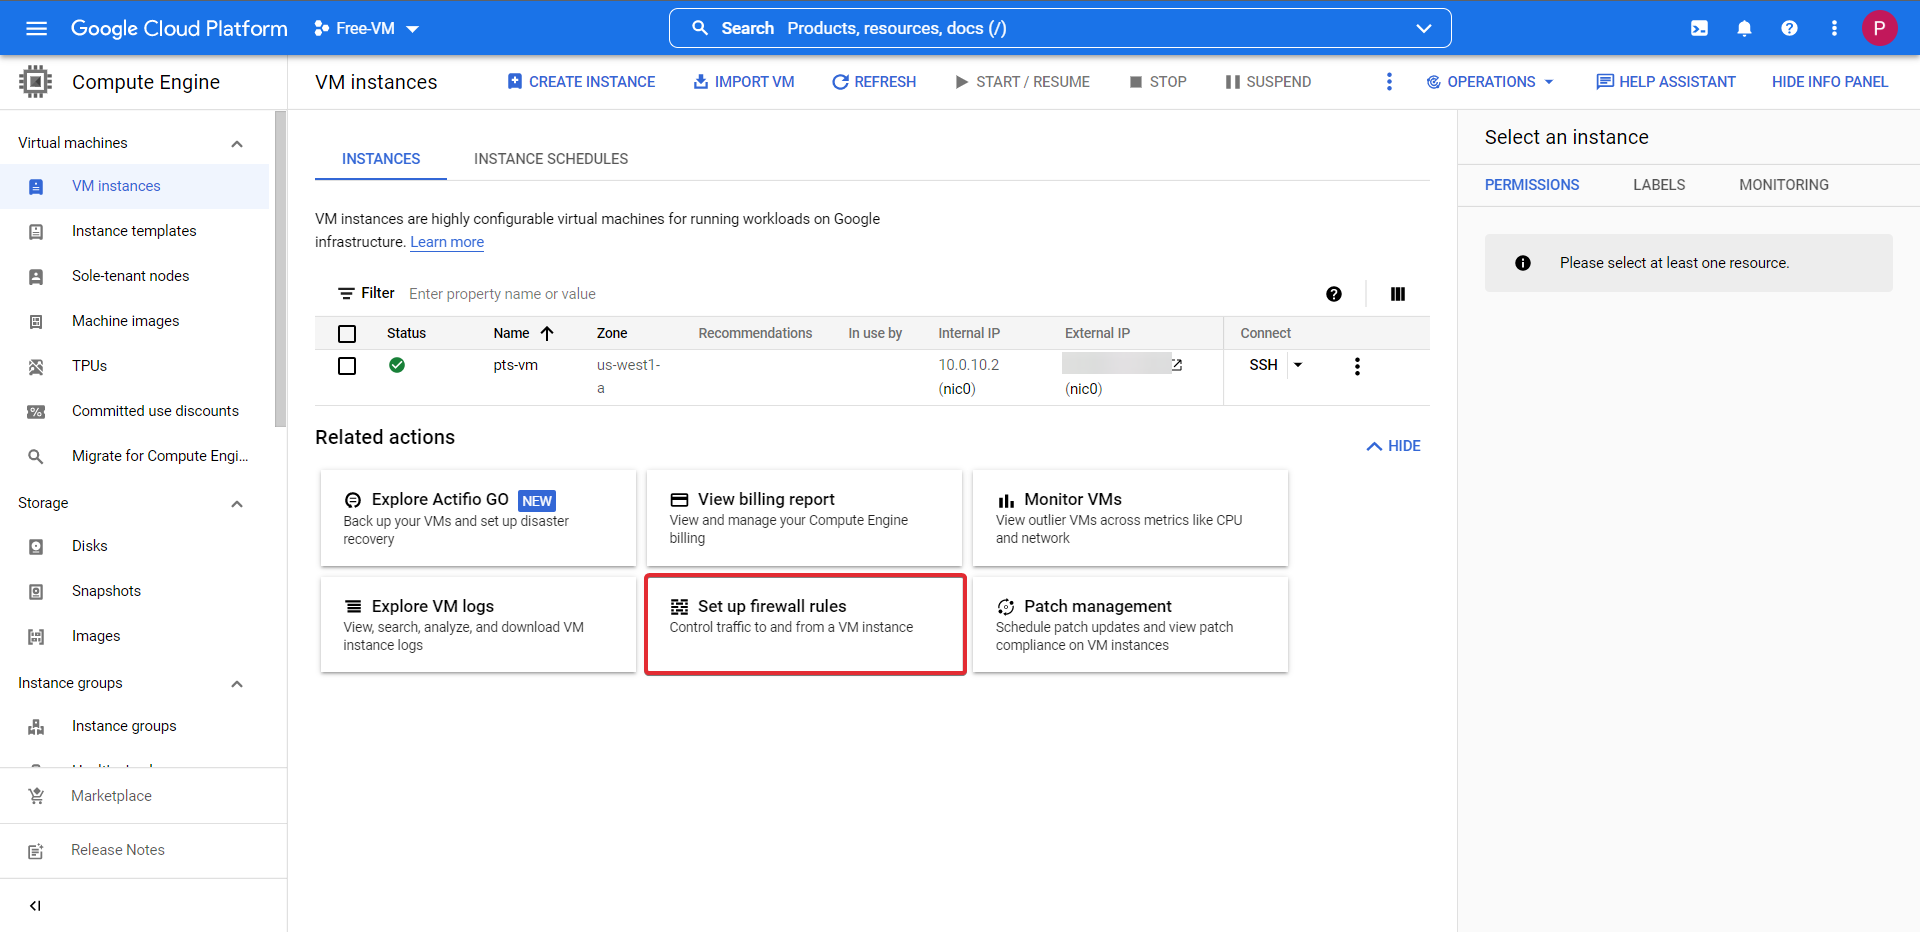Image resolution: width=1920 pixels, height=932 pixels.
Task: Click the Snapshots sidebar icon
Action: click(36, 591)
